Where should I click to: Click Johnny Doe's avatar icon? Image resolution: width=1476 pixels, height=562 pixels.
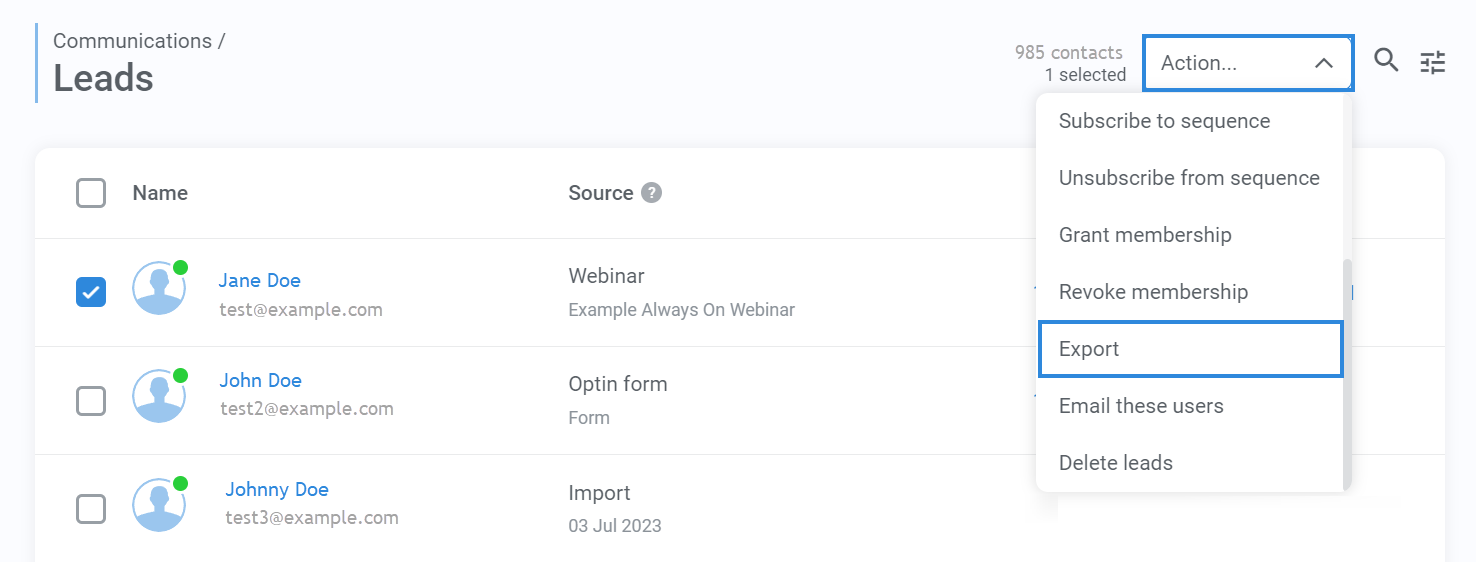point(159,504)
